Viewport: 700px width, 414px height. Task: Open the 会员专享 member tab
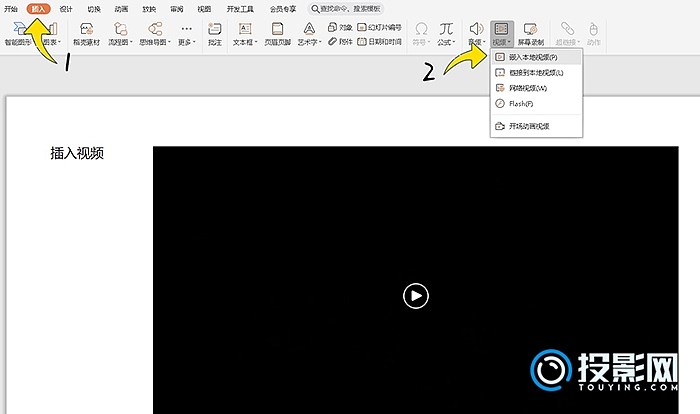point(283,9)
